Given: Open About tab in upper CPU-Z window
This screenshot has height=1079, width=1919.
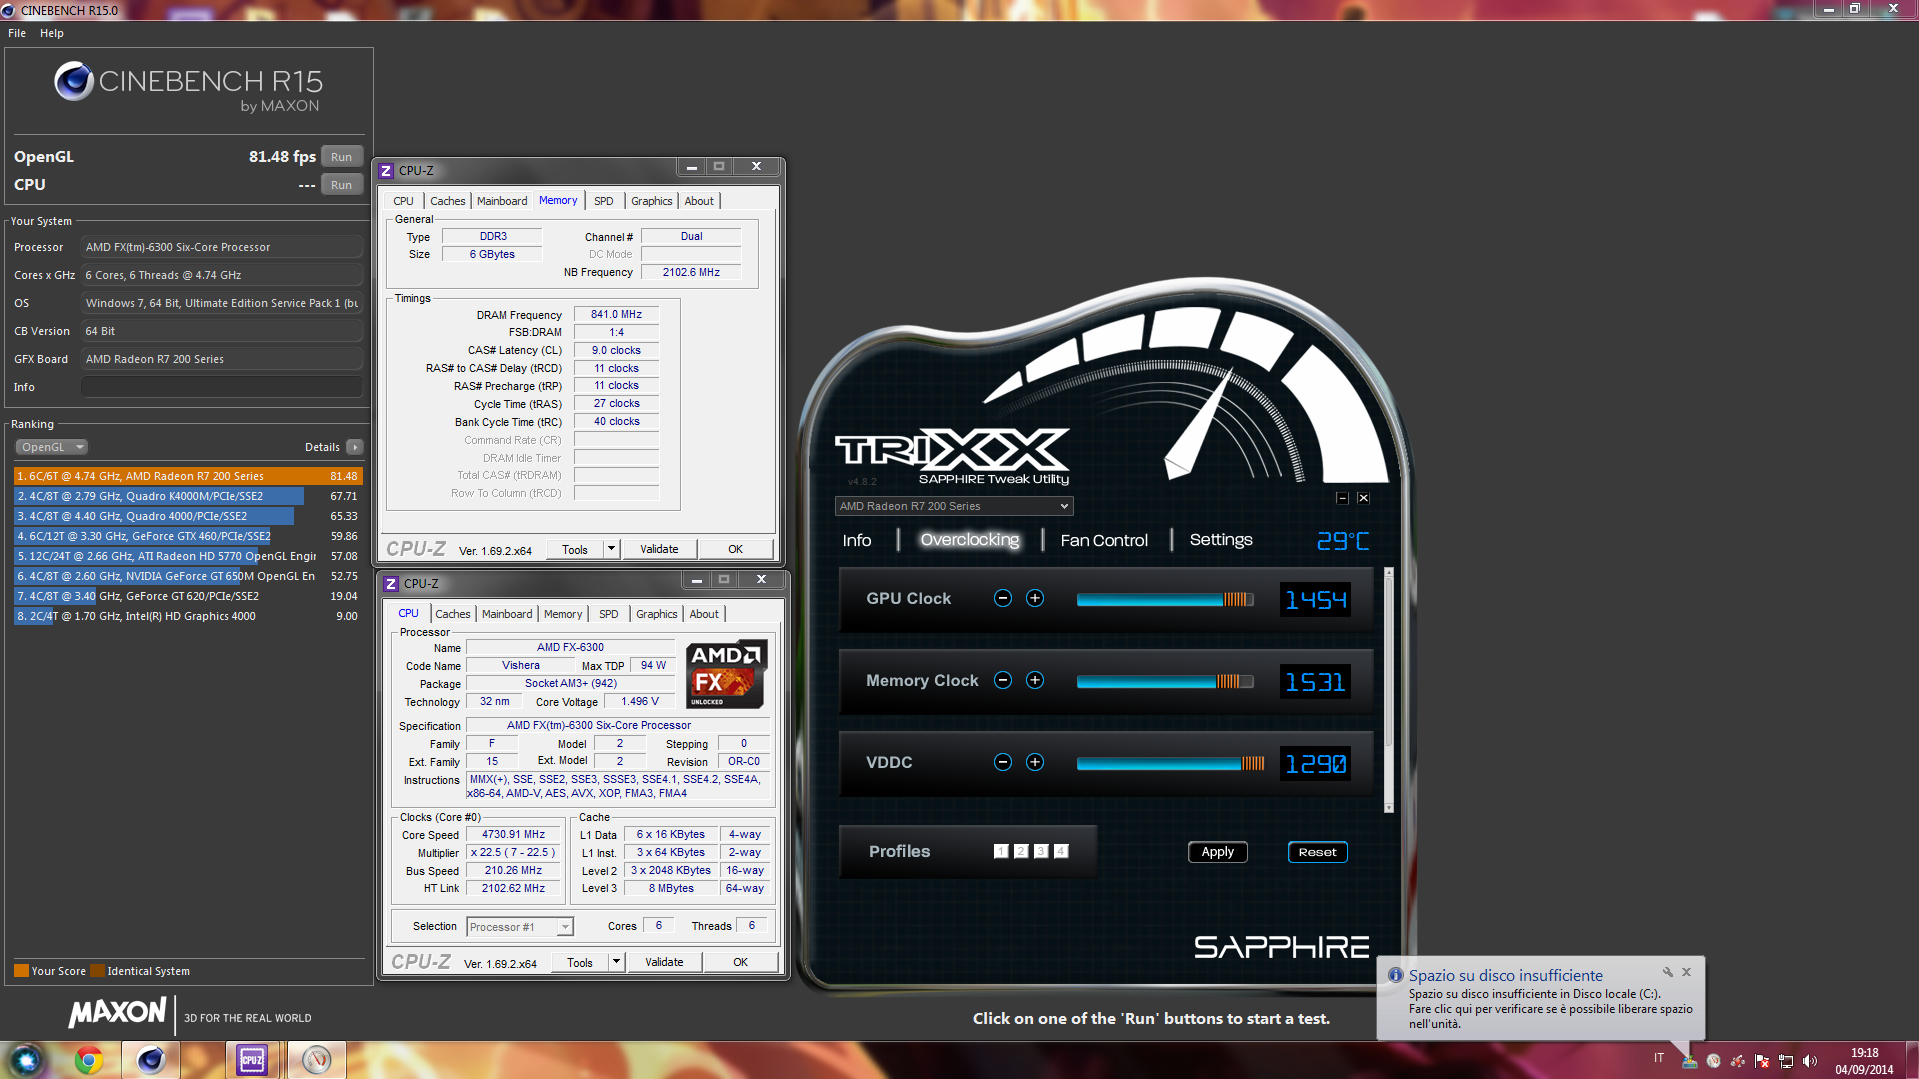Looking at the screenshot, I should 699,201.
